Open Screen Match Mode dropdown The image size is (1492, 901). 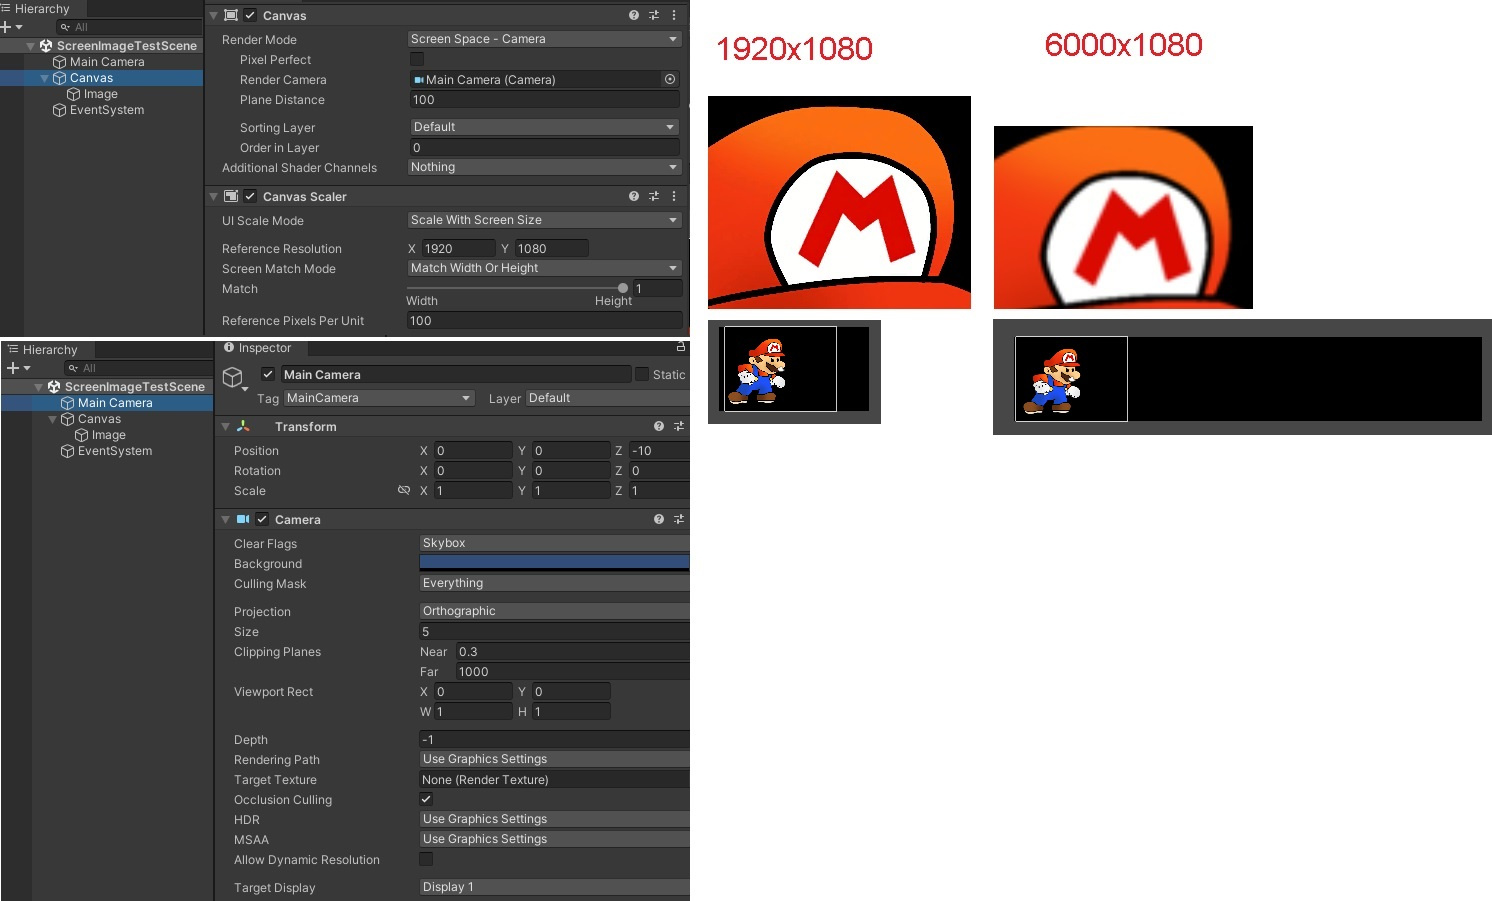[544, 268]
